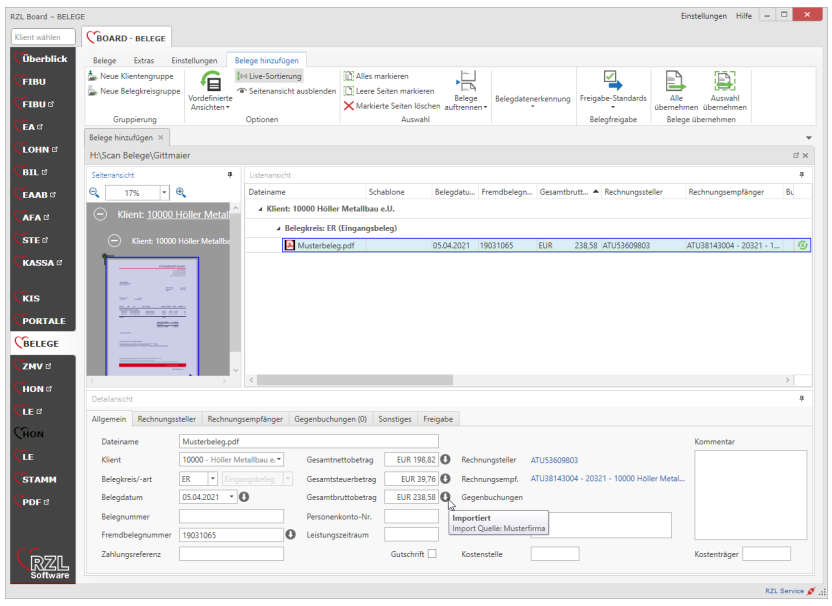Click Auswahl übernehmen icon
The width and height of the screenshot is (832, 606).
(x=724, y=82)
